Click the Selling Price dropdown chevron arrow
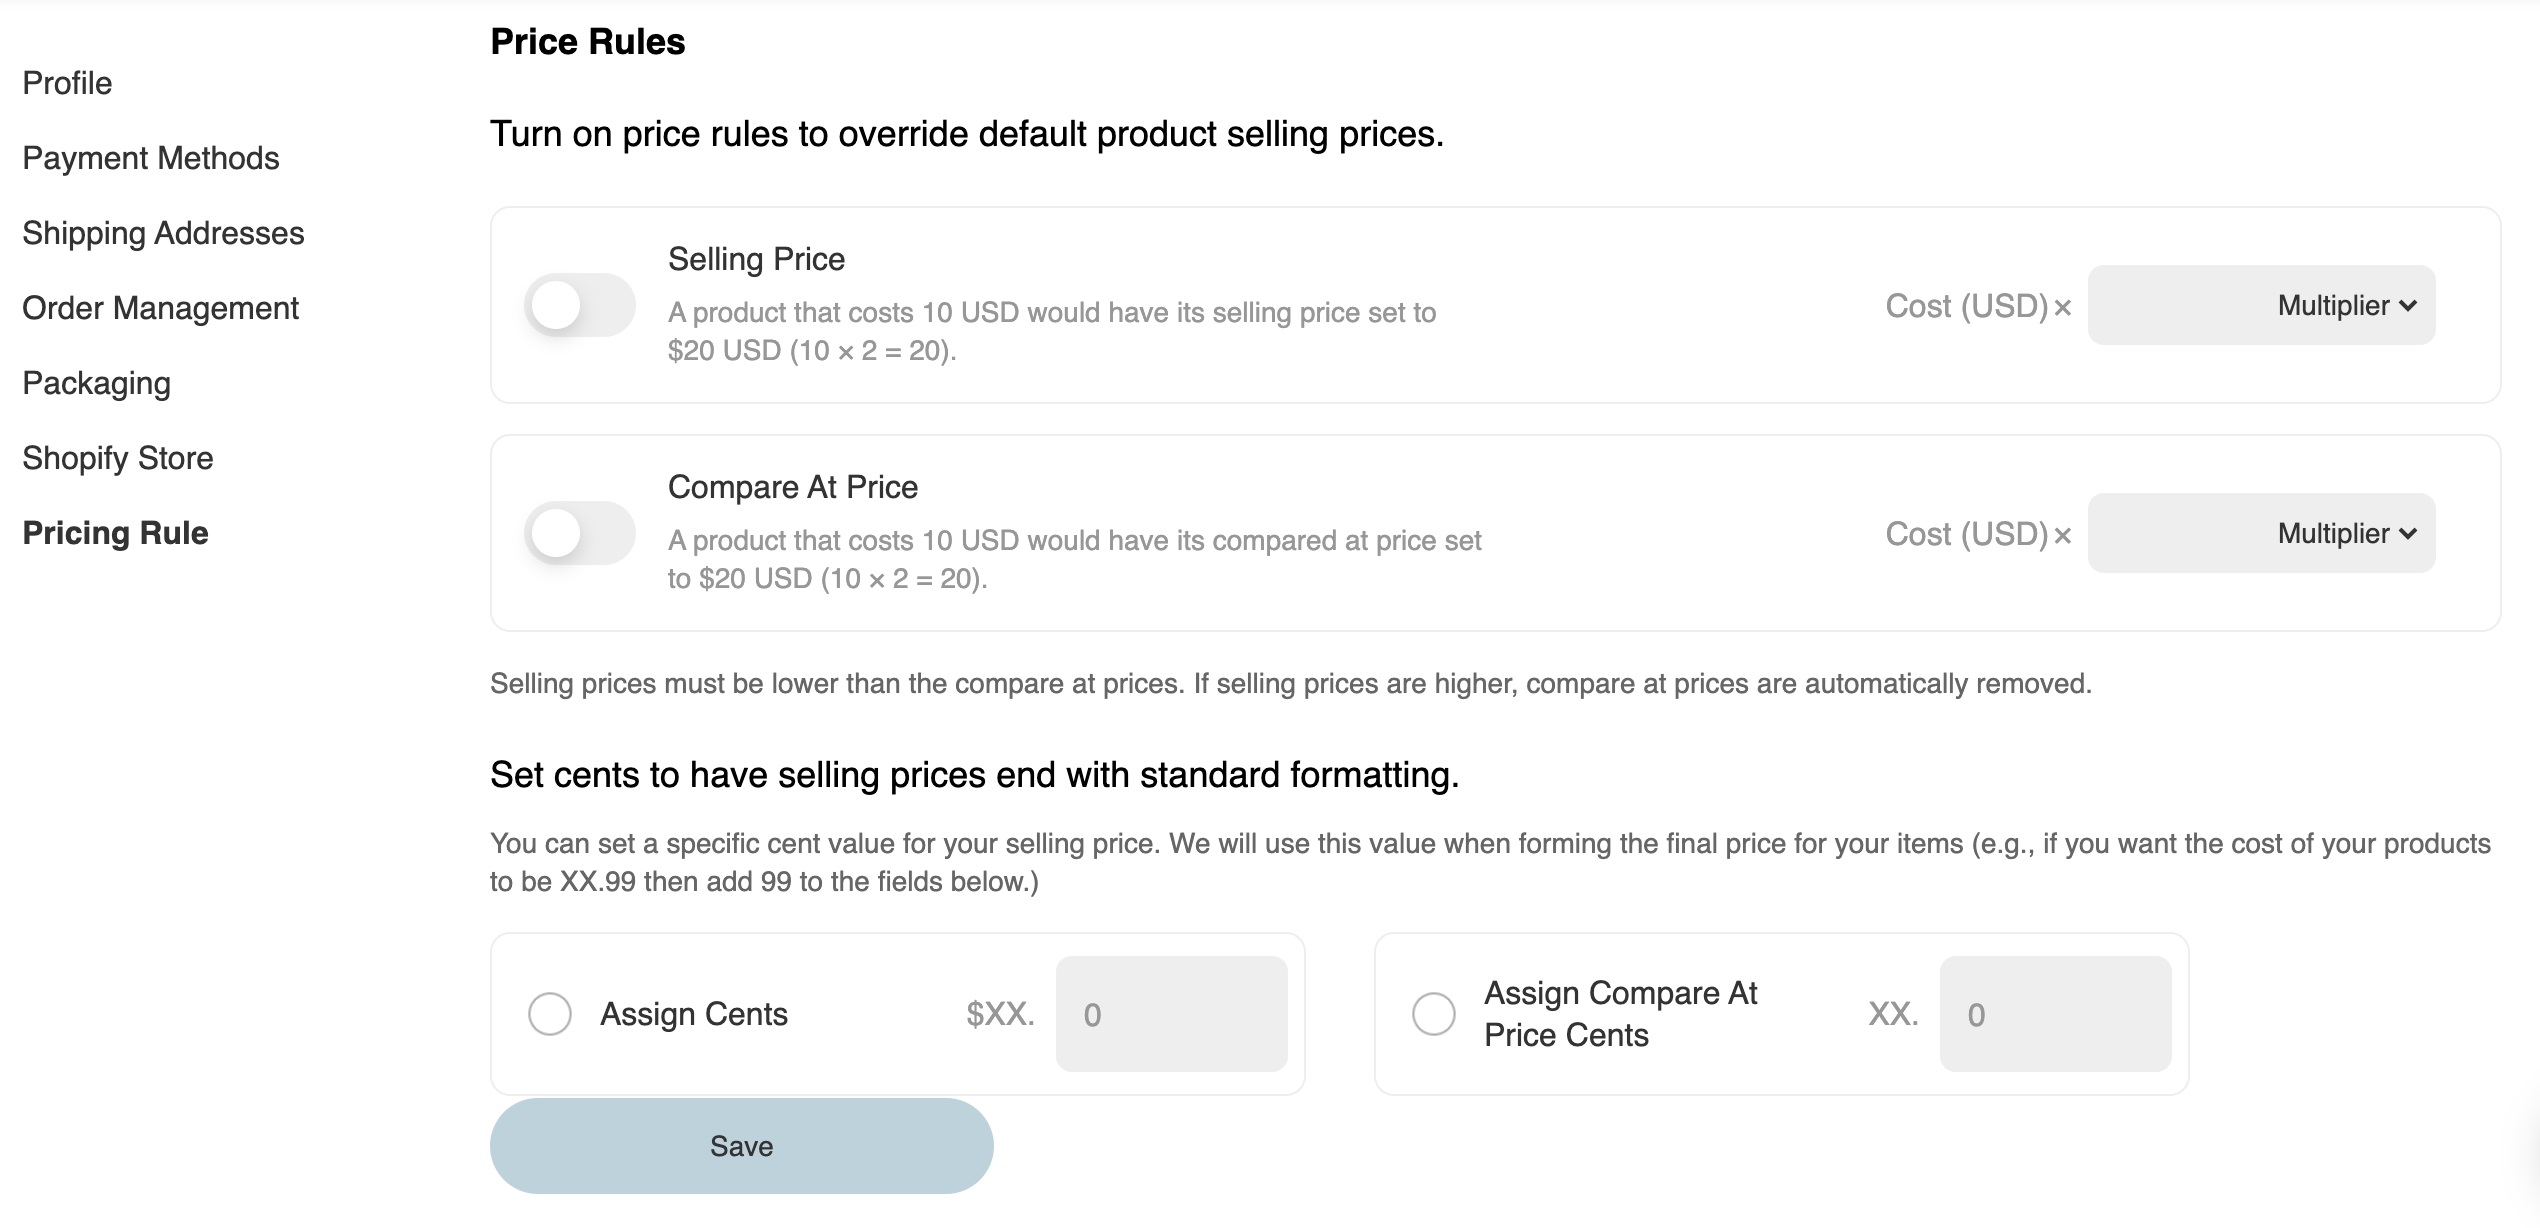The image size is (2540, 1228). [x=2408, y=306]
